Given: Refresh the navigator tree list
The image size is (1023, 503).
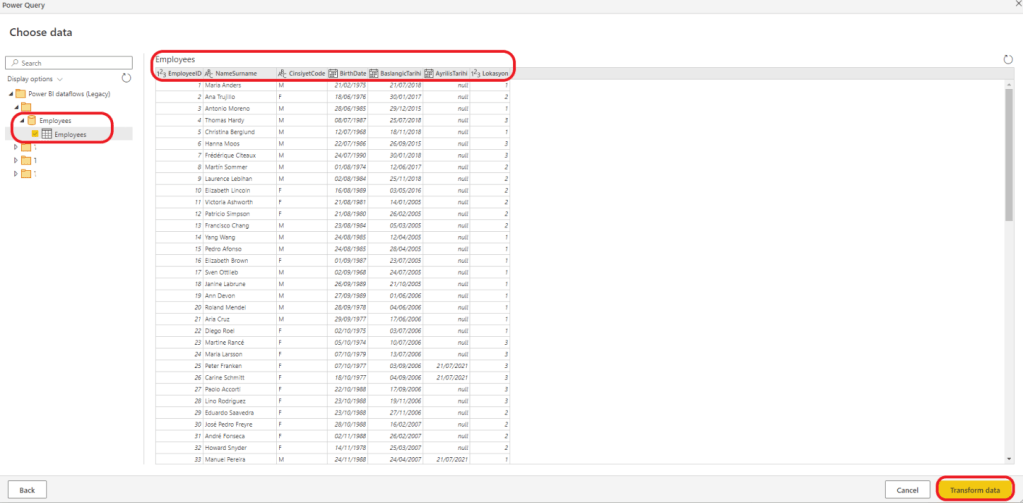Looking at the screenshot, I should [x=126, y=78].
